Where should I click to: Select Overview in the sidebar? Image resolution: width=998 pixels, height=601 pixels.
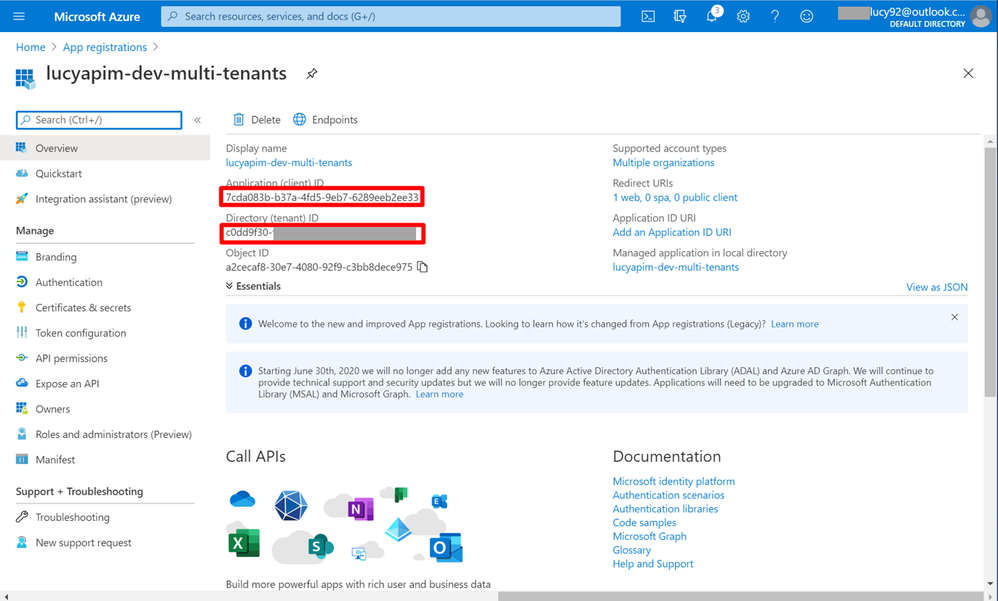click(x=105, y=148)
